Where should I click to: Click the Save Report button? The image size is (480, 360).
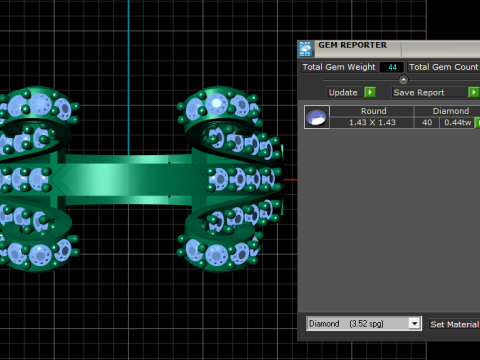point(429,93)
